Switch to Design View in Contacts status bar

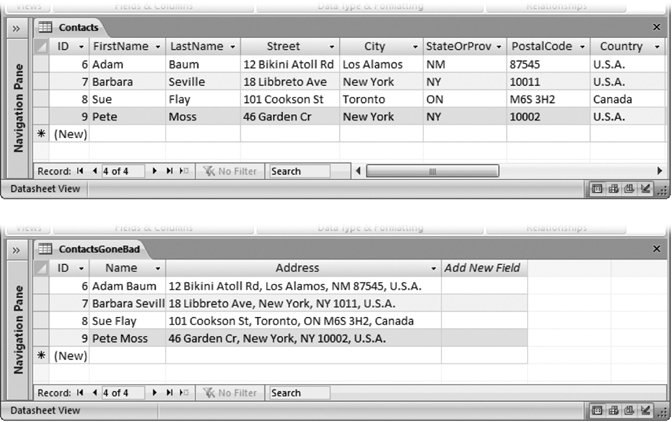pos(645,187)
